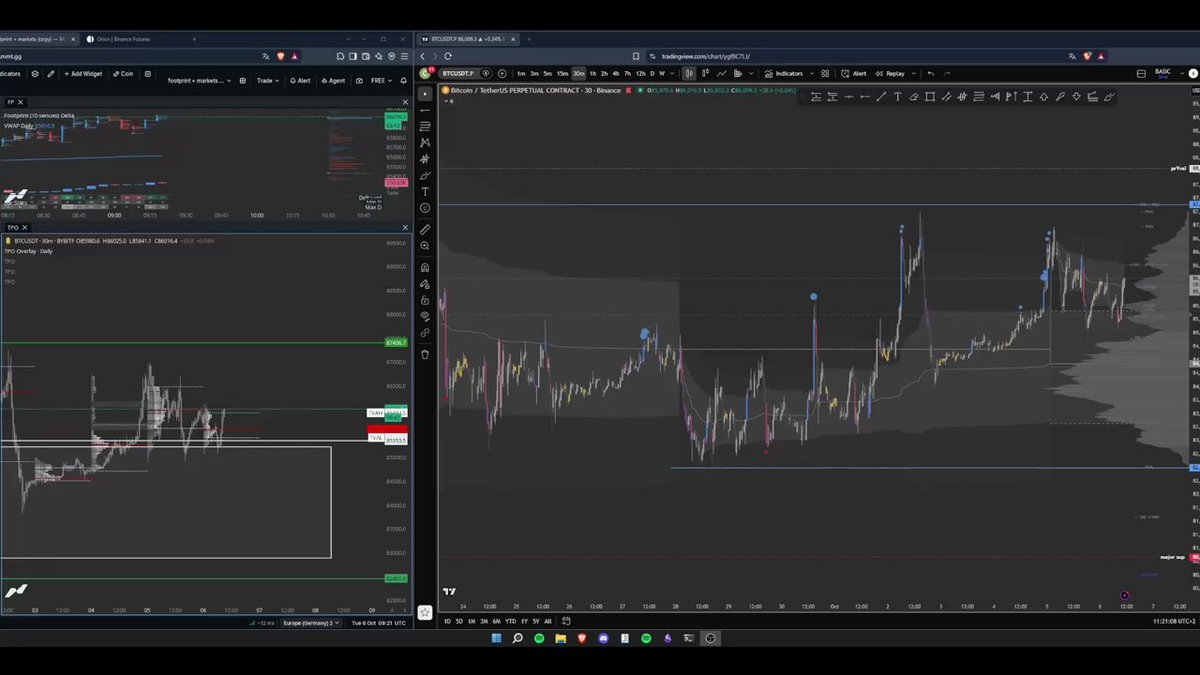This screenshot has height=675, width=1200.
Task: Click the rectangle shape in favorites drawing toolbar
Action: click(930, 97)
